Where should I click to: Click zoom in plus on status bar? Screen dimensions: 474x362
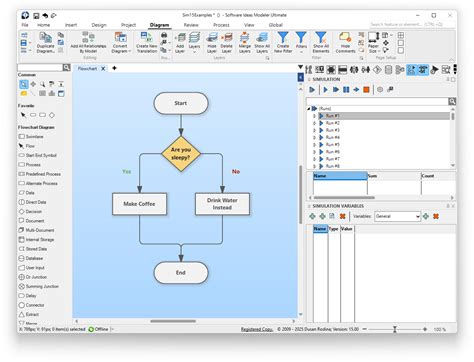click(x=425, y=329)
